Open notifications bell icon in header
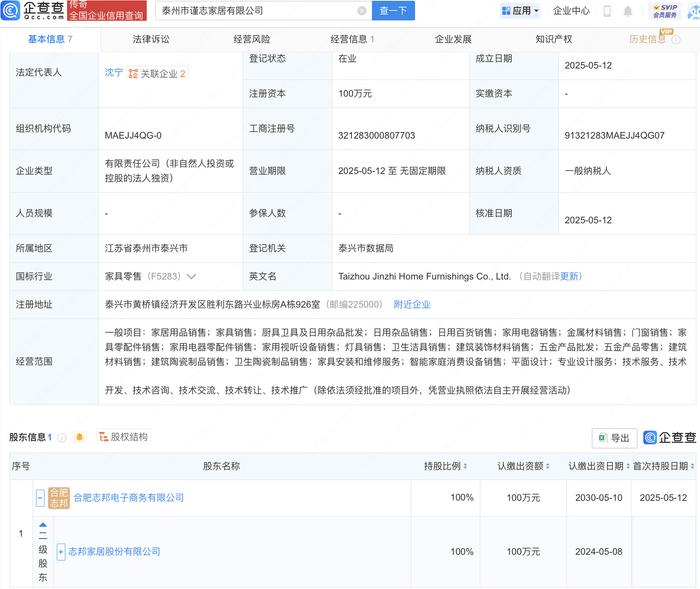 coord(628,11)
